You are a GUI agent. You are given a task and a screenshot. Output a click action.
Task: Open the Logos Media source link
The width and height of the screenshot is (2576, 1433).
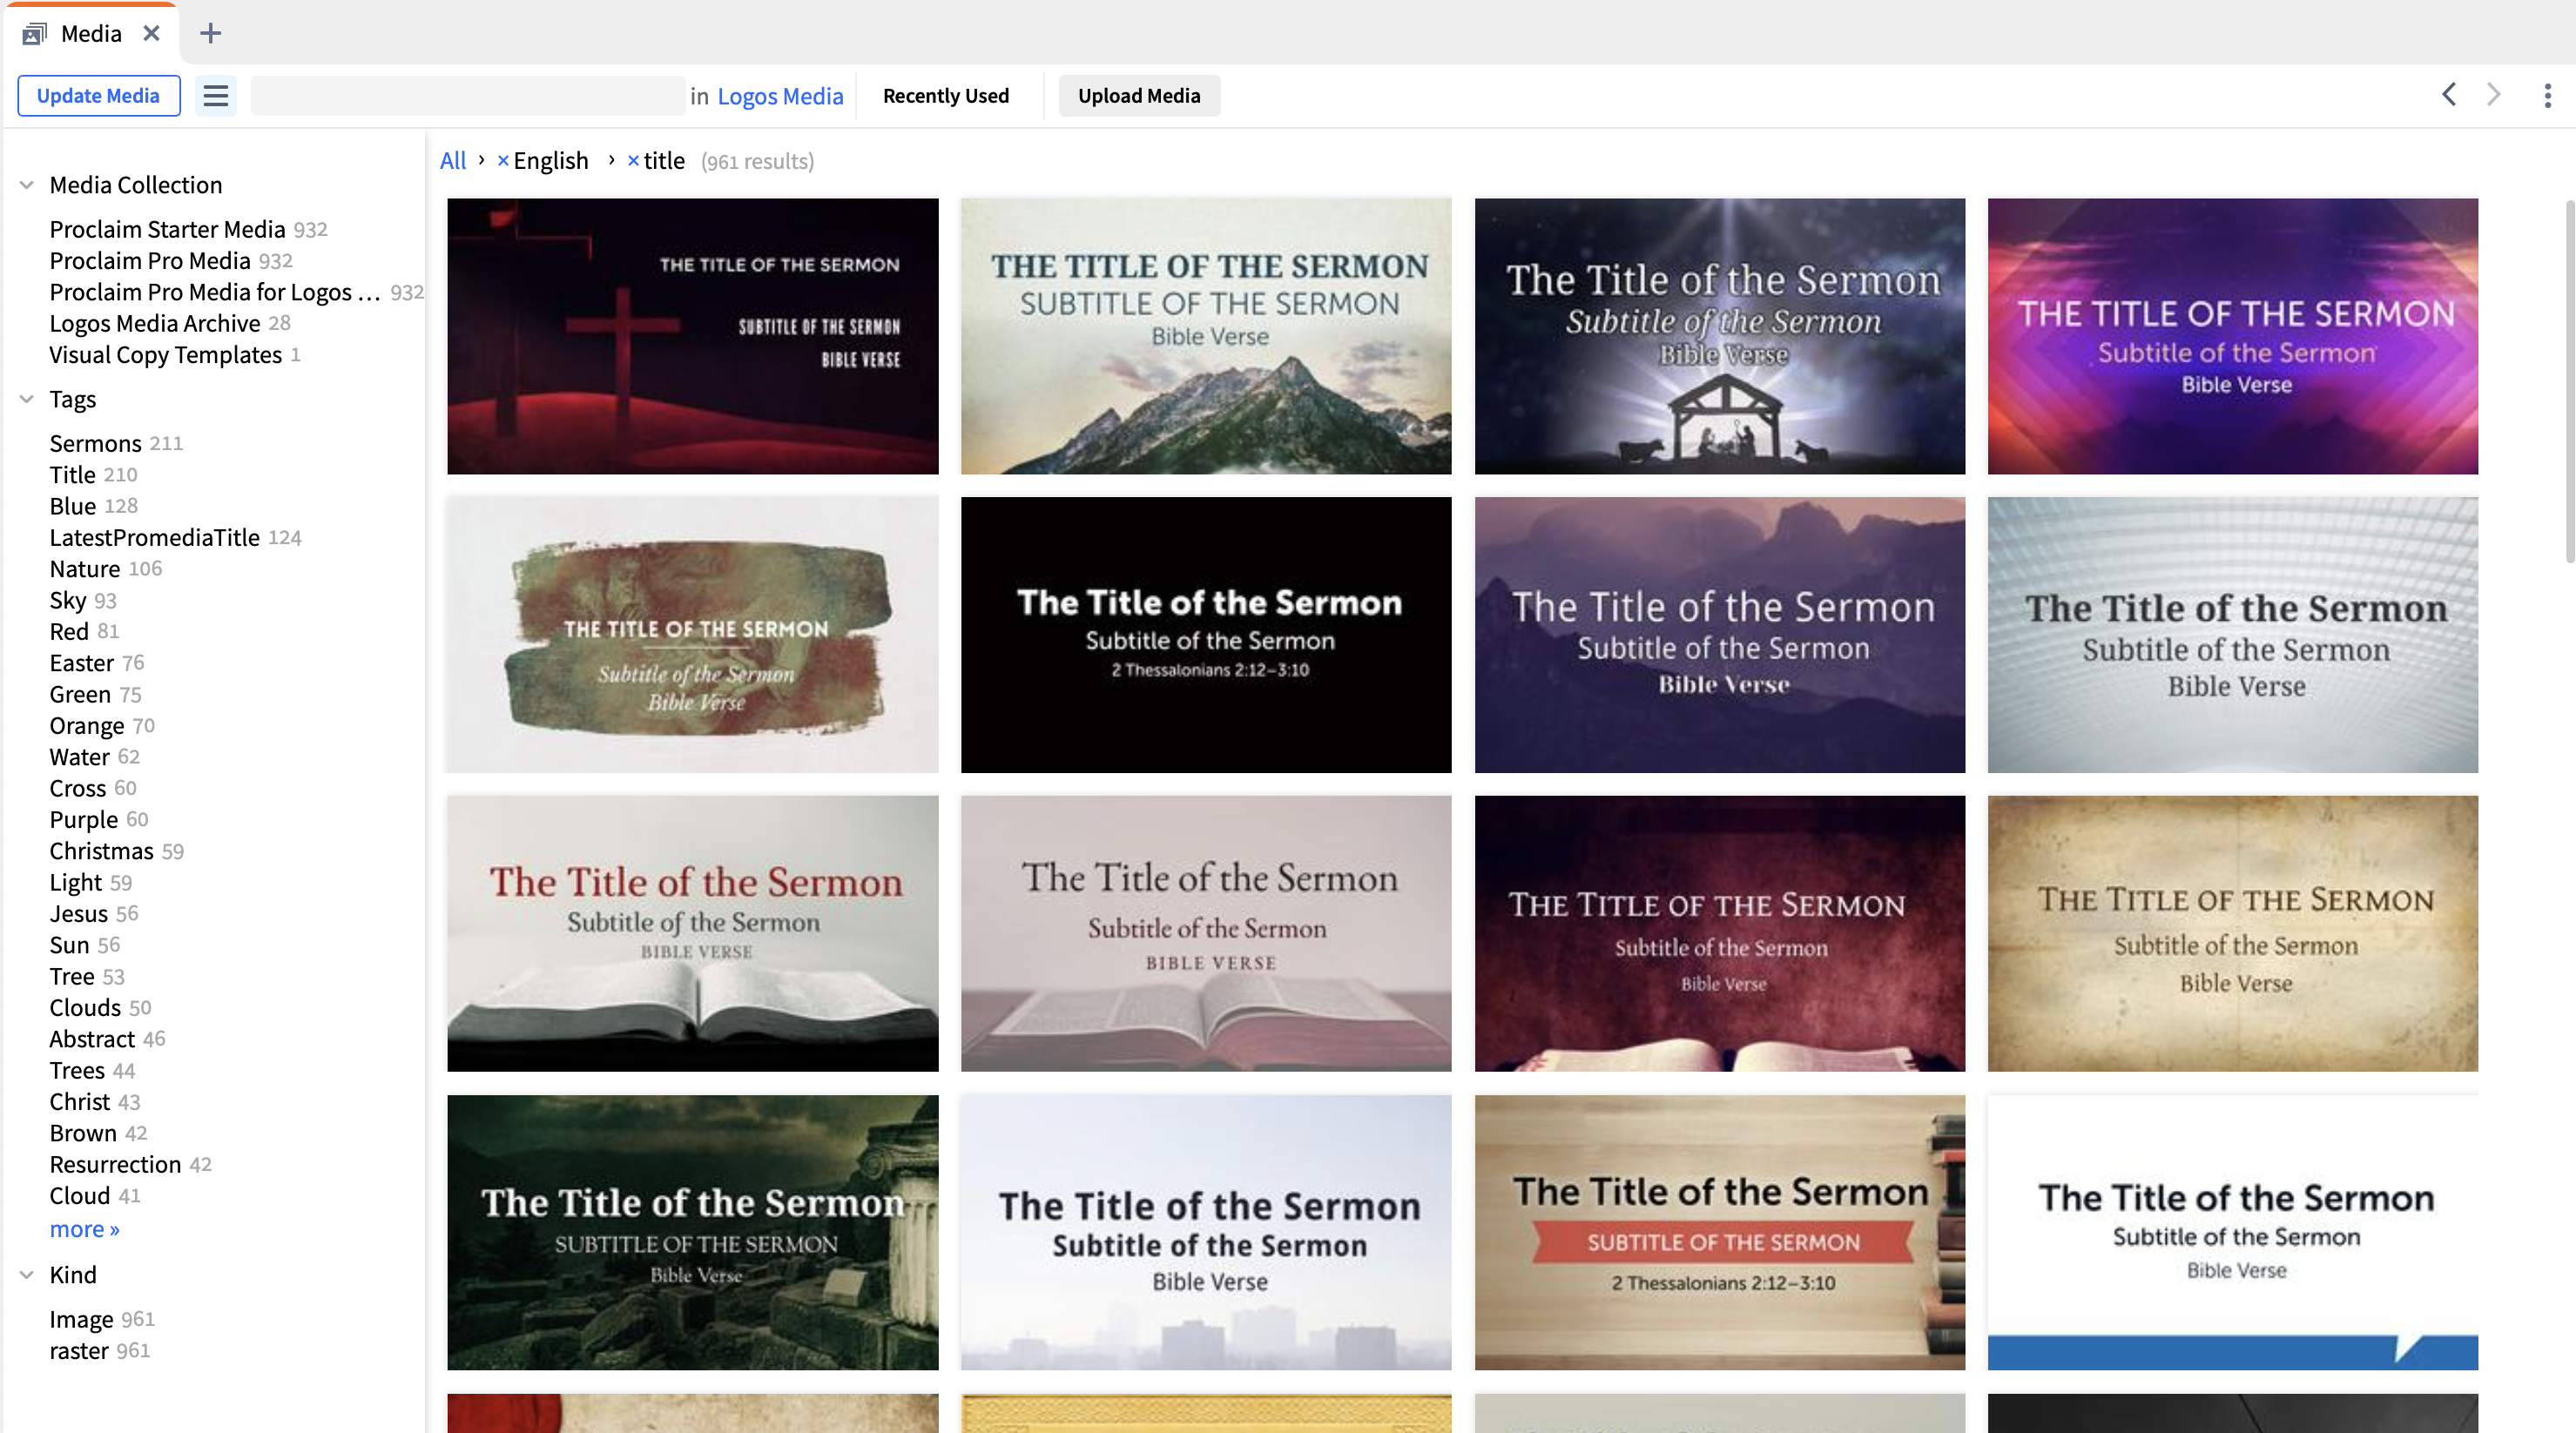tap(780, 96)
